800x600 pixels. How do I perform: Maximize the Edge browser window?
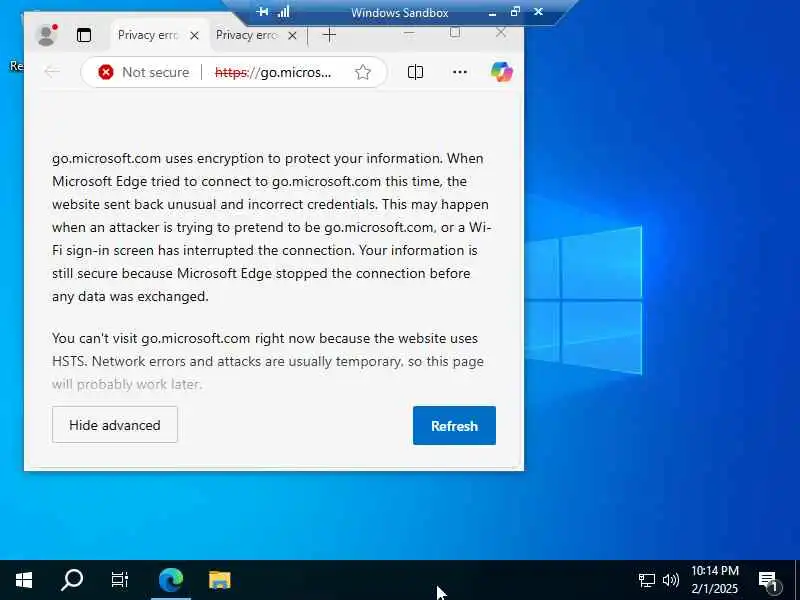click(455, 33)
